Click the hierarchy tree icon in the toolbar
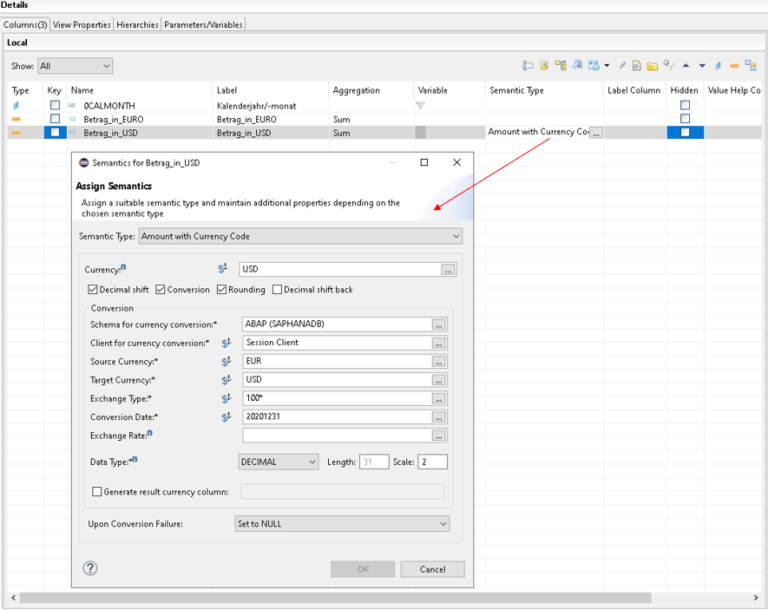Image resolution: width=768 pixels, height=610 pixels. click(560, 65)
